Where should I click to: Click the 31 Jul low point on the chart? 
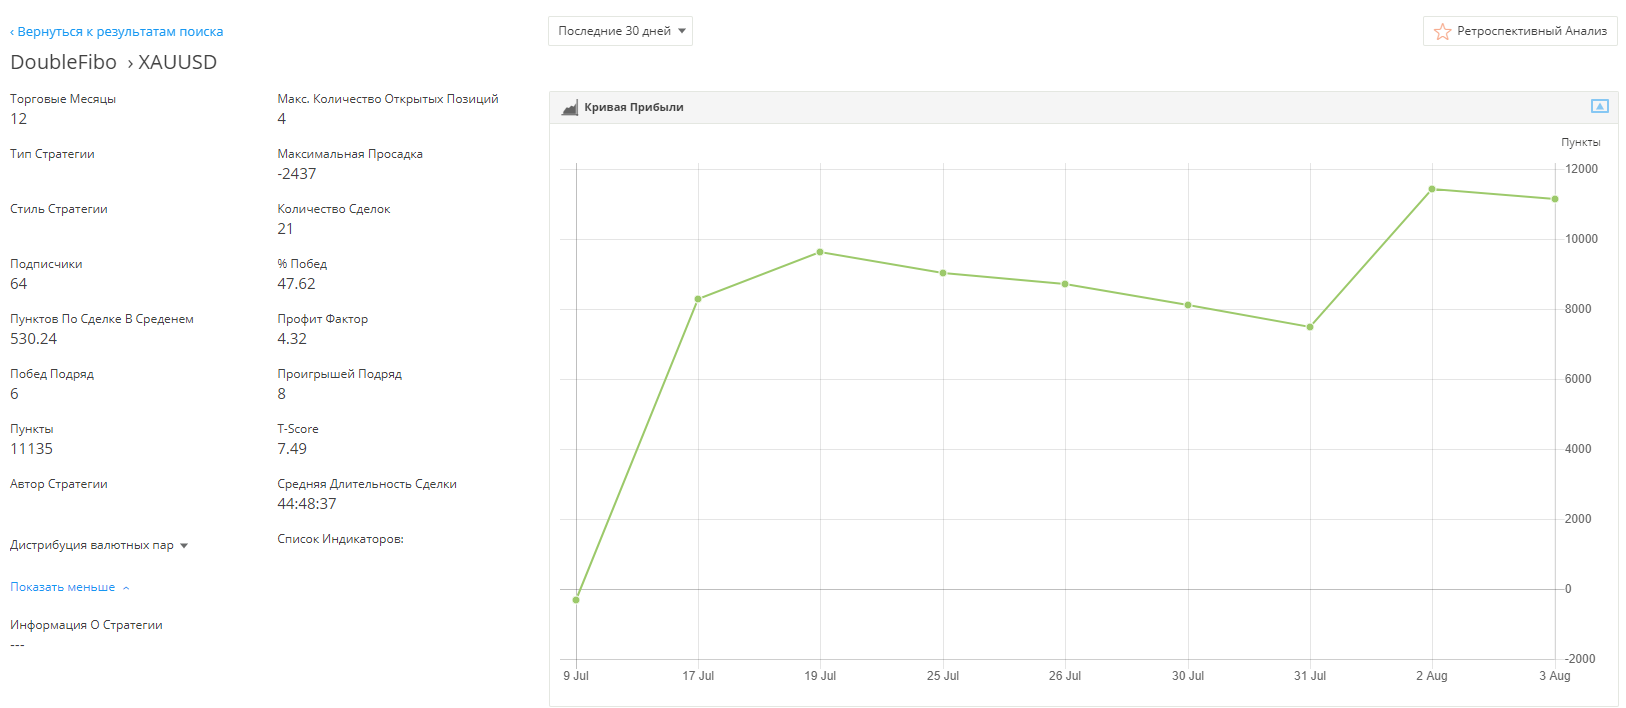click(1310, 327)
